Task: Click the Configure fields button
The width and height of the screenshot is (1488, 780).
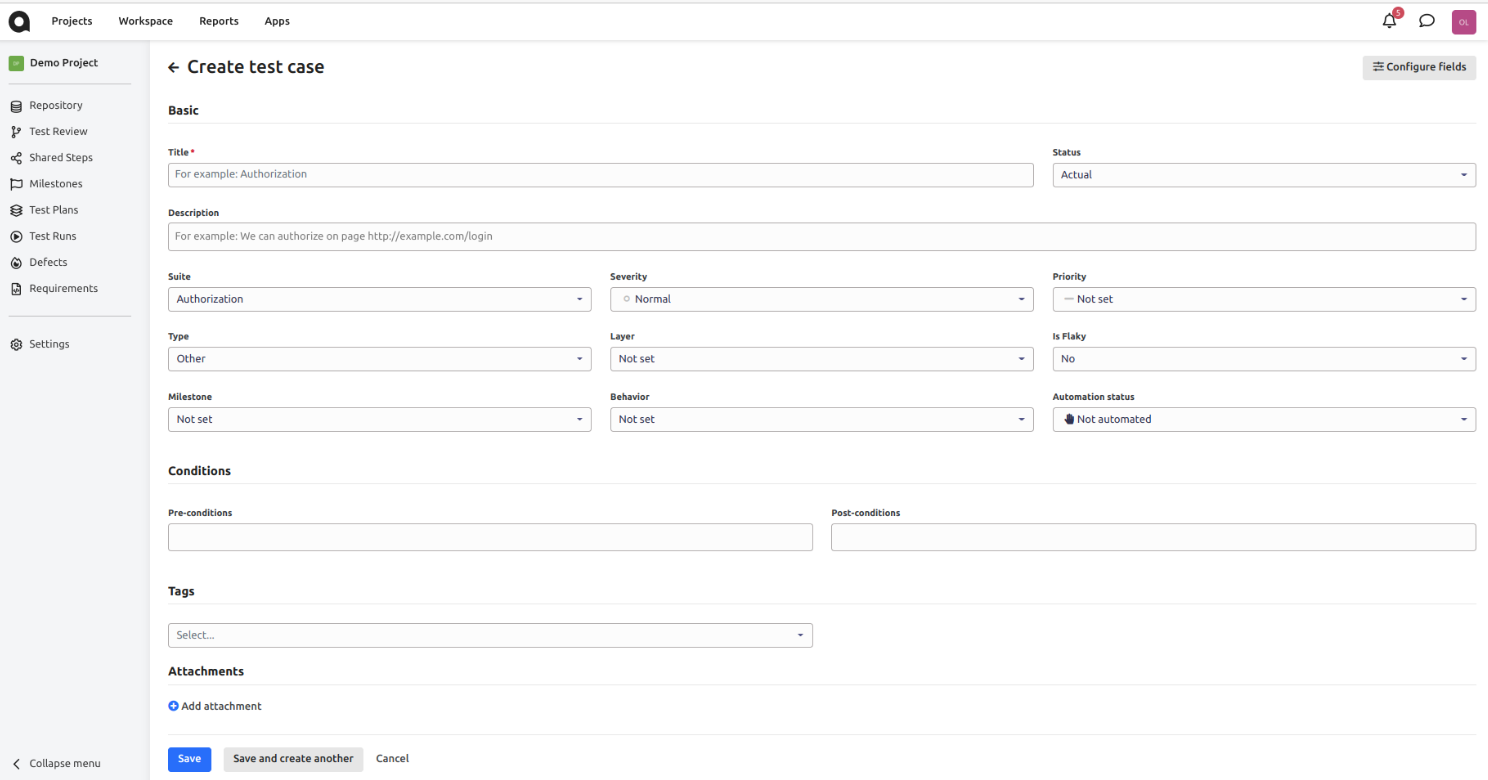Action: click(1419, 67)
